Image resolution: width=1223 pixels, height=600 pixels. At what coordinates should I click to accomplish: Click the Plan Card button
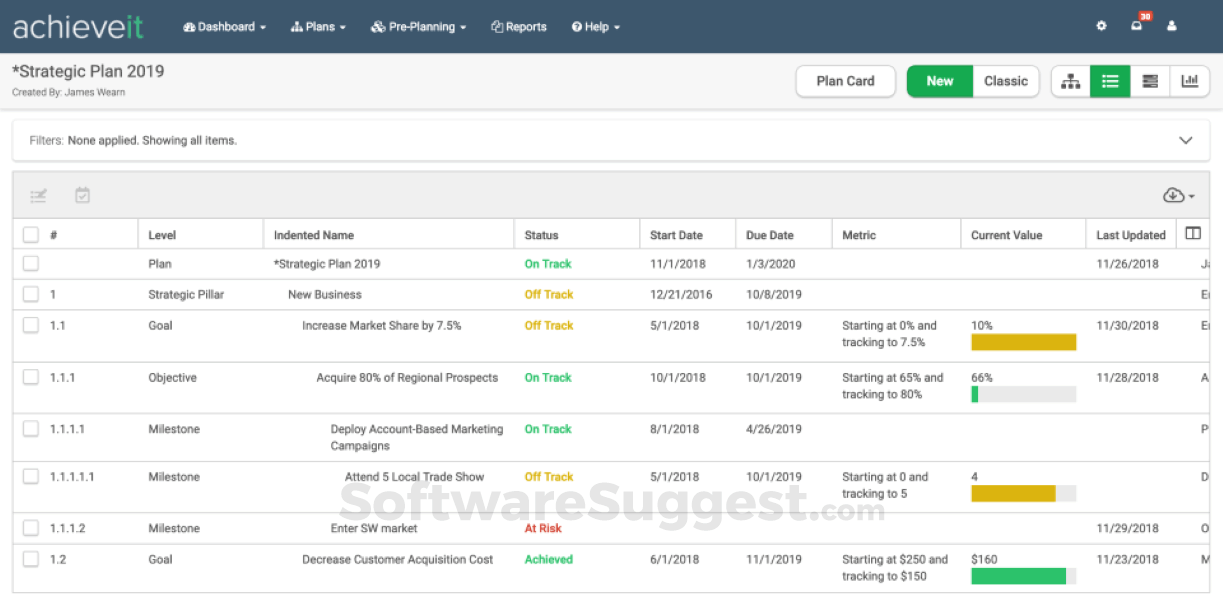point(845,82)
